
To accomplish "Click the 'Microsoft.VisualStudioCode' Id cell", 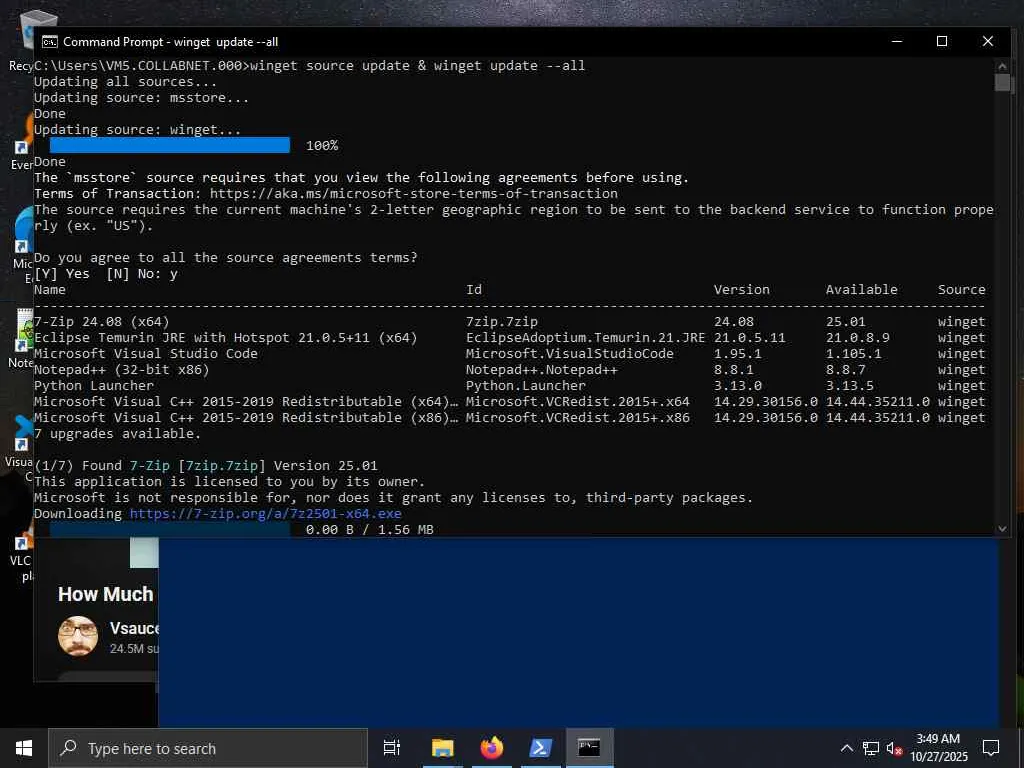I will tap(569, 353).
